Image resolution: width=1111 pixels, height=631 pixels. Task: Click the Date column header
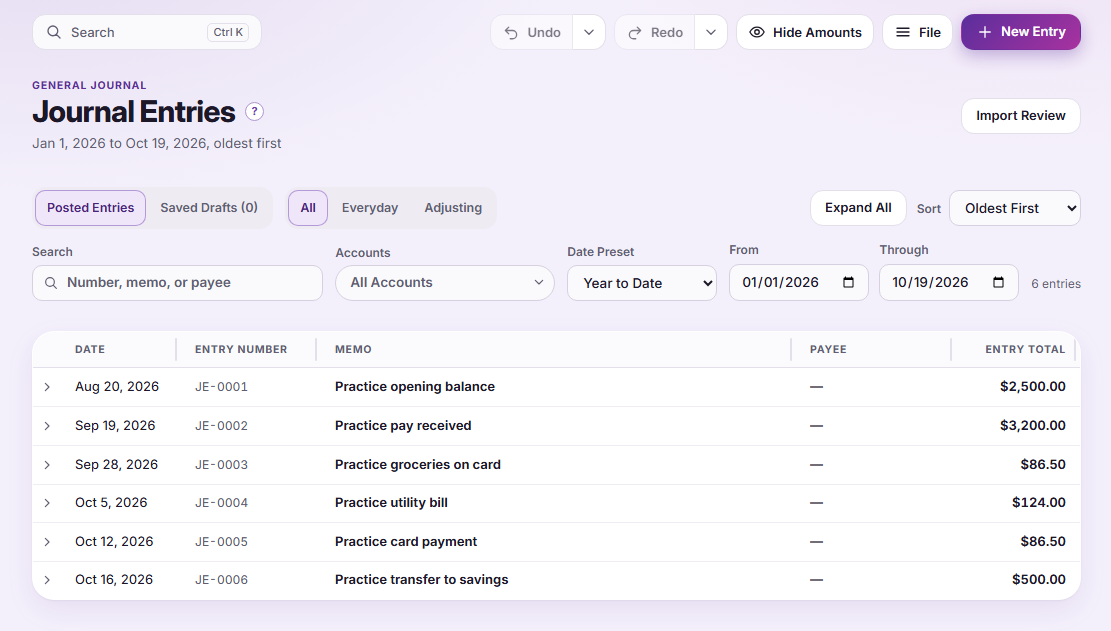coord(90,349)
